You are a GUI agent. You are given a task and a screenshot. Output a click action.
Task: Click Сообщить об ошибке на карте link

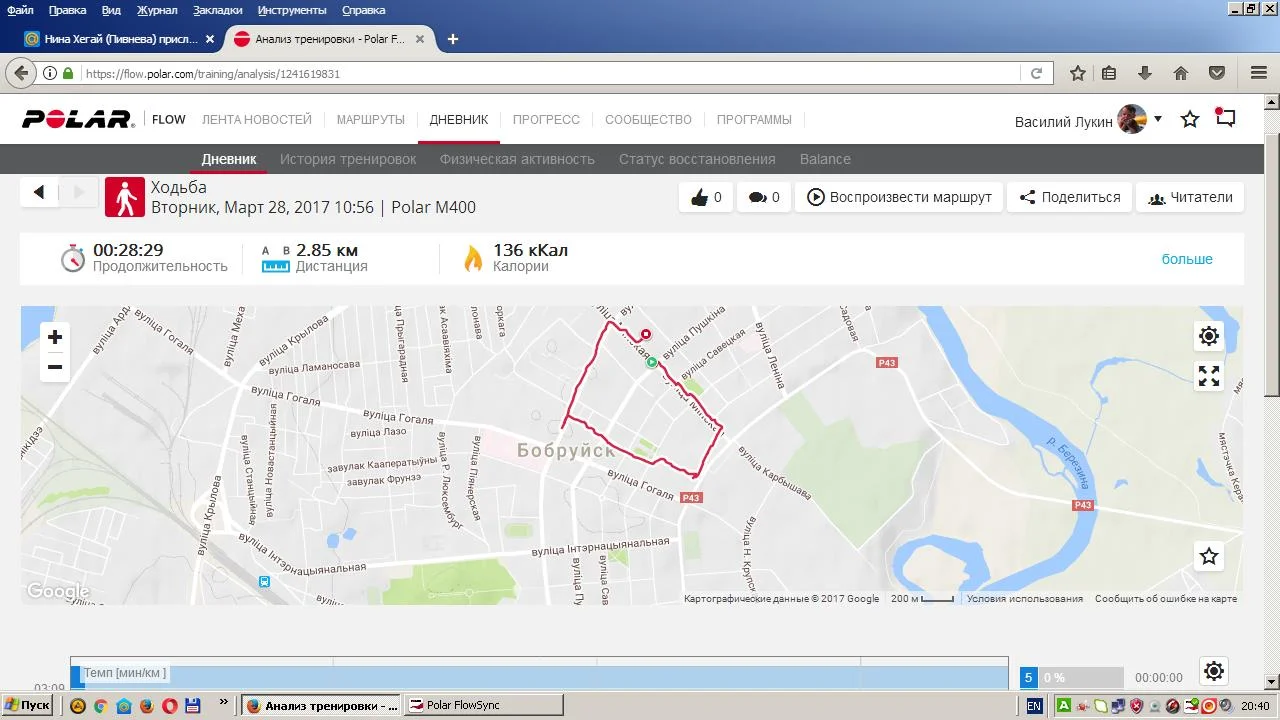point(1166,599)
